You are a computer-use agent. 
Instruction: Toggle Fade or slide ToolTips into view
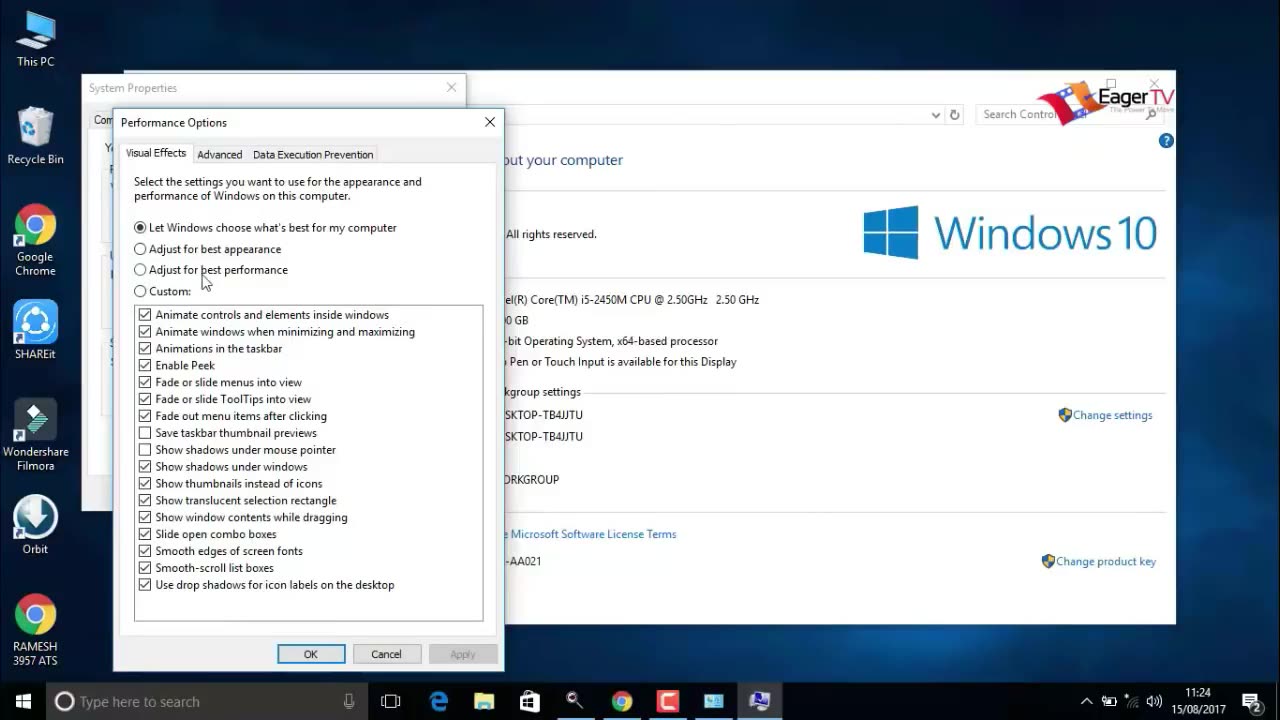tap(145, 399)
